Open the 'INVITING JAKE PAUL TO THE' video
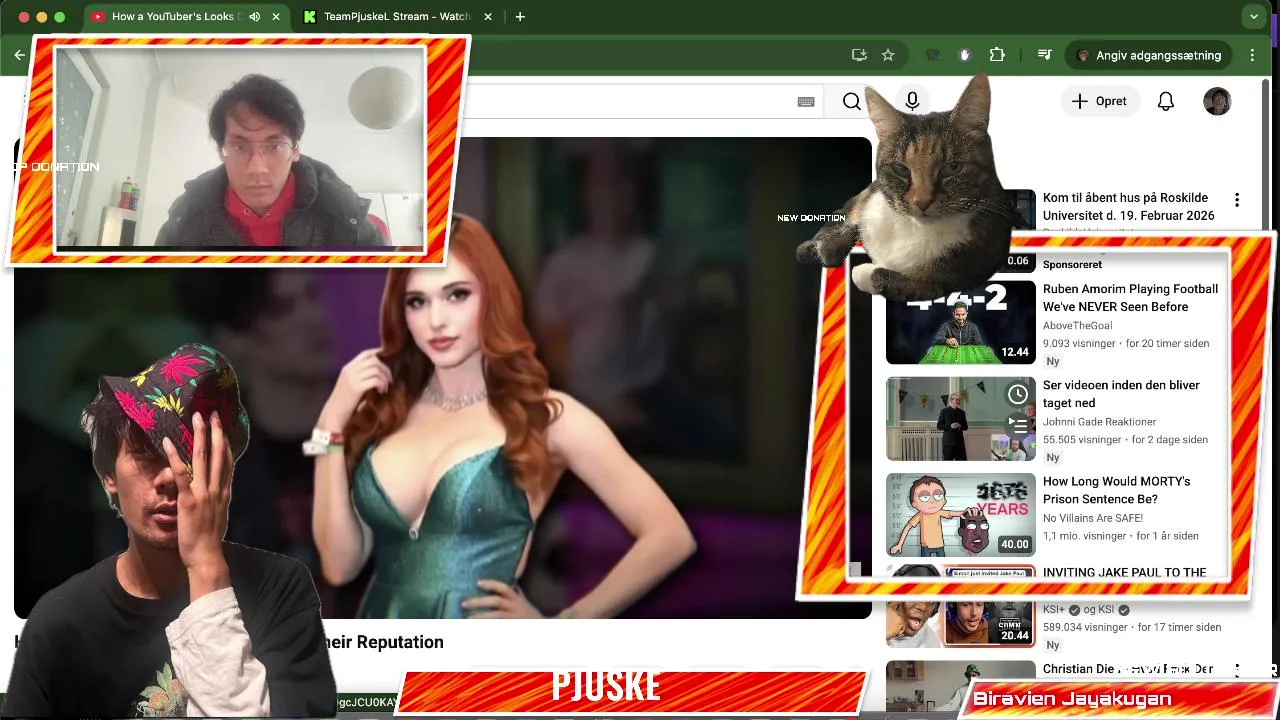This screenshot has width=1280, height=720. 1124,572
